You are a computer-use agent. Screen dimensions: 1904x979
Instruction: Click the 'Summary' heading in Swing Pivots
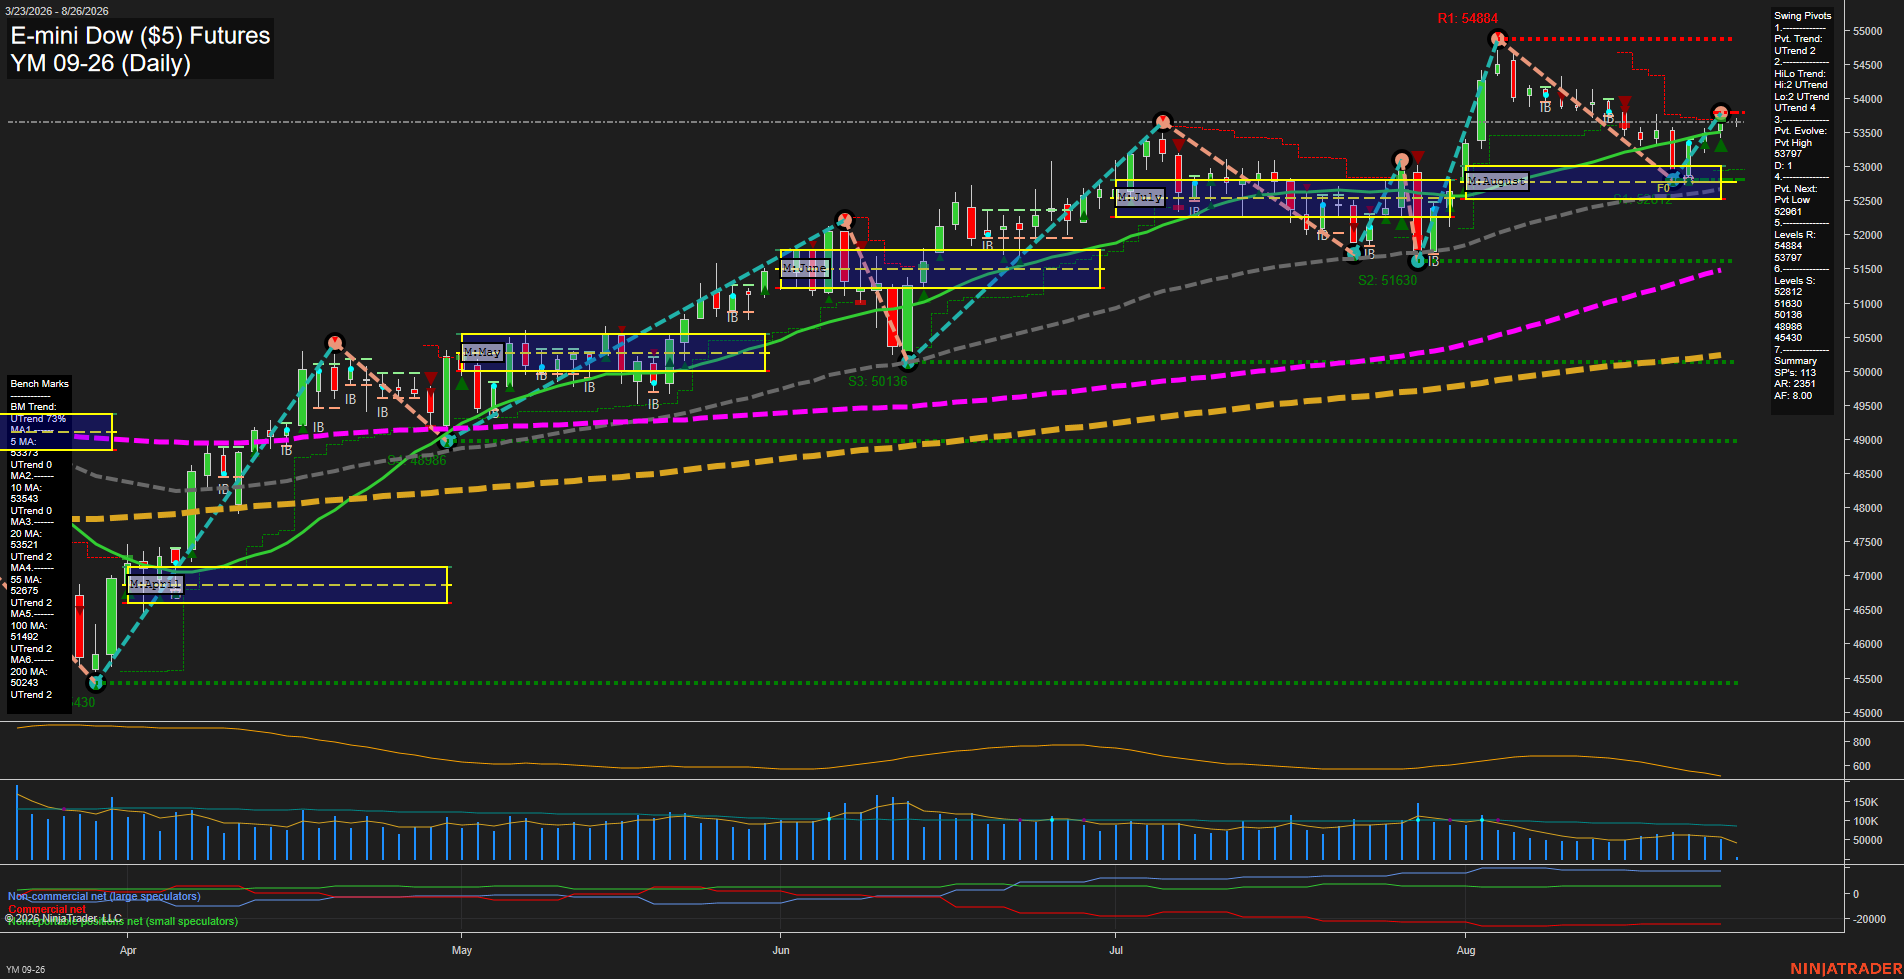pyautogui.click(x=1795, y=361)
